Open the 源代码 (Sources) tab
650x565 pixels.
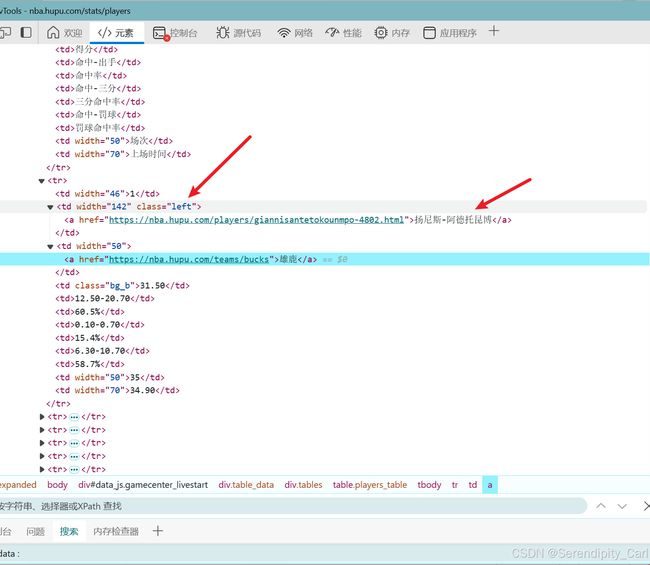238,33
